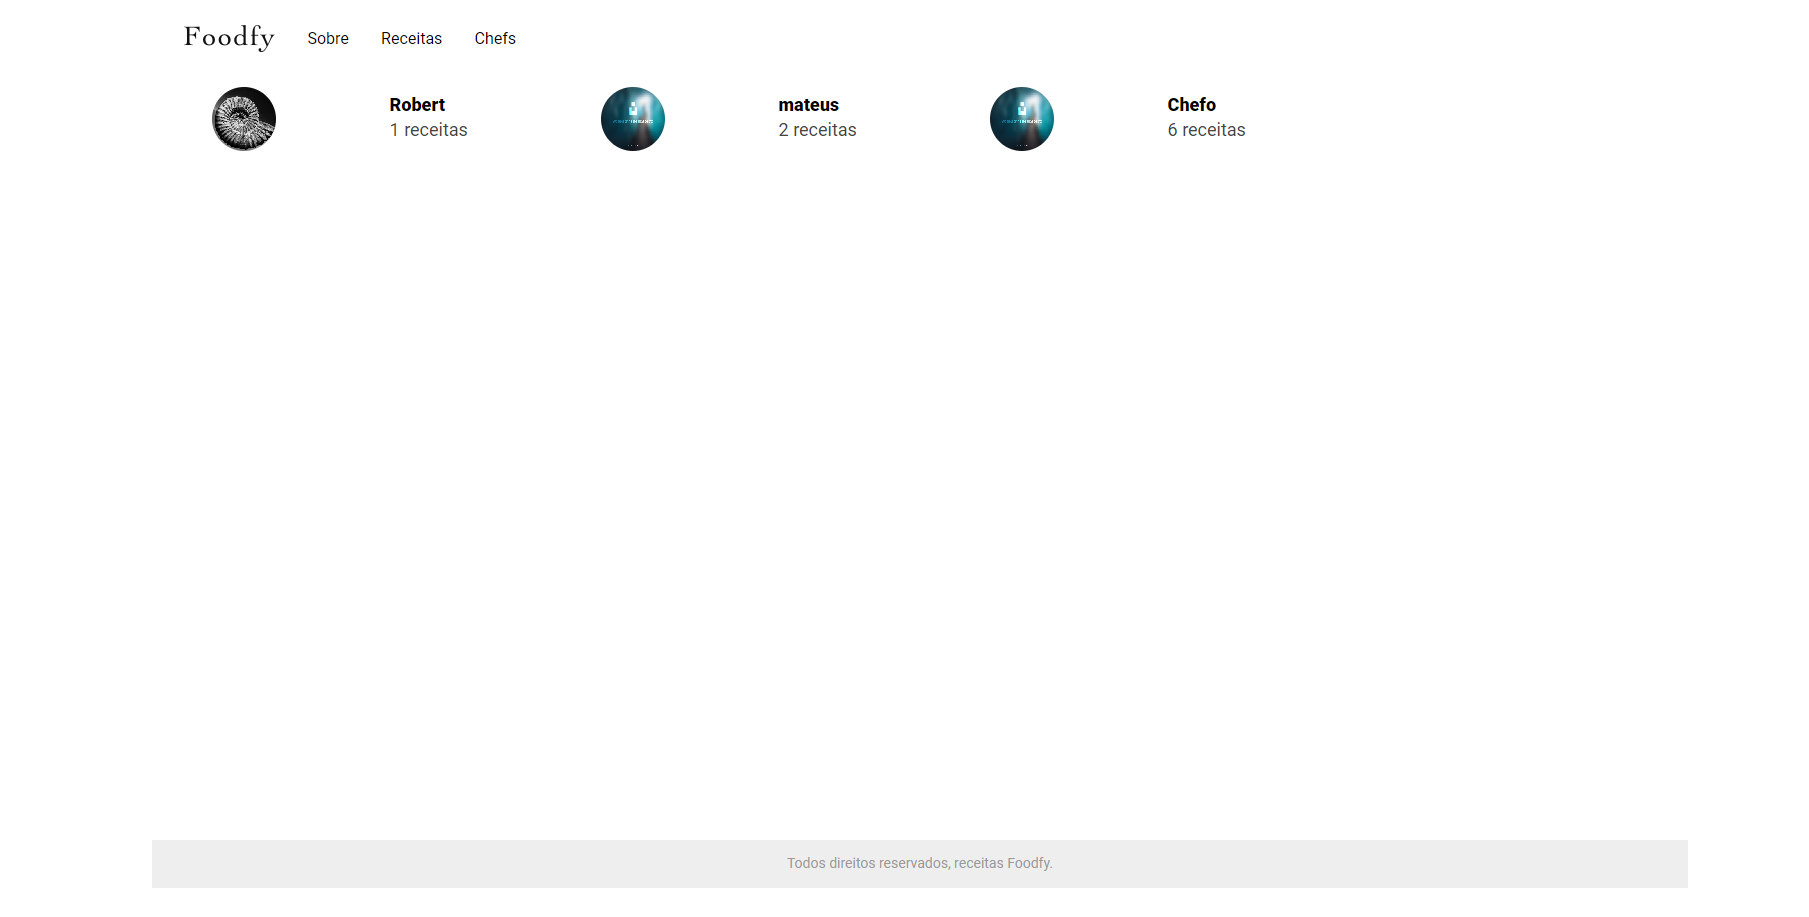Click the Foodfy logo
The image size is (1809, 917).
(x=229, y=38)
